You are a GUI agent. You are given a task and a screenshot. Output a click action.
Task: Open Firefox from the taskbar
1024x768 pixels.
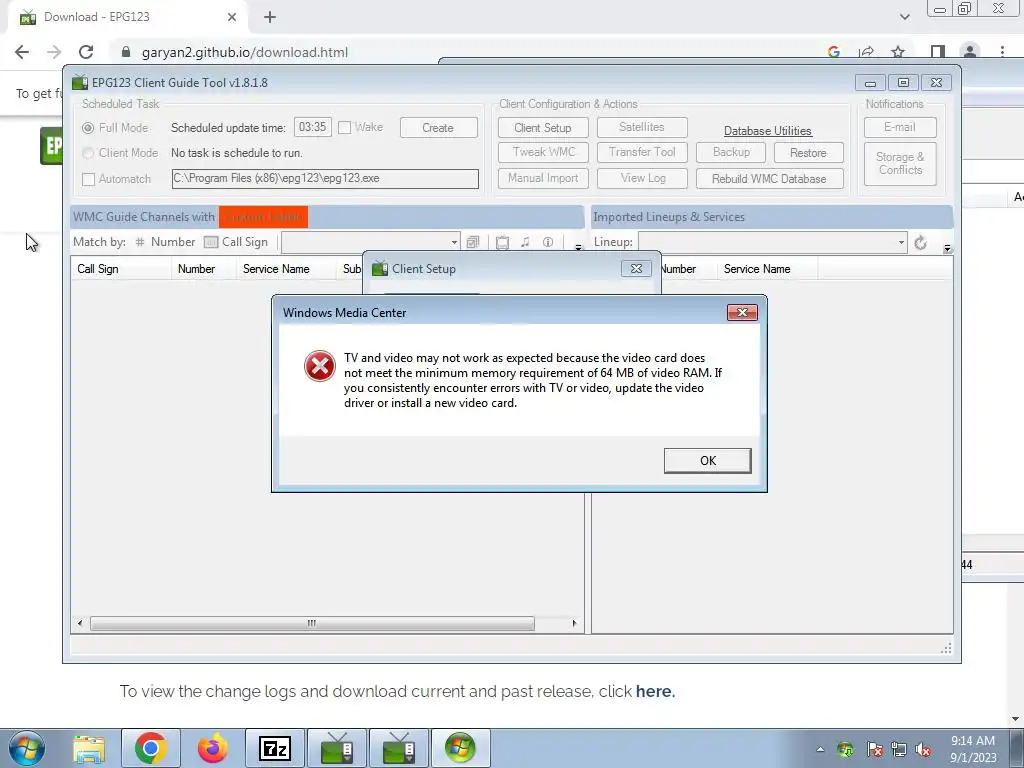point(212,748)
